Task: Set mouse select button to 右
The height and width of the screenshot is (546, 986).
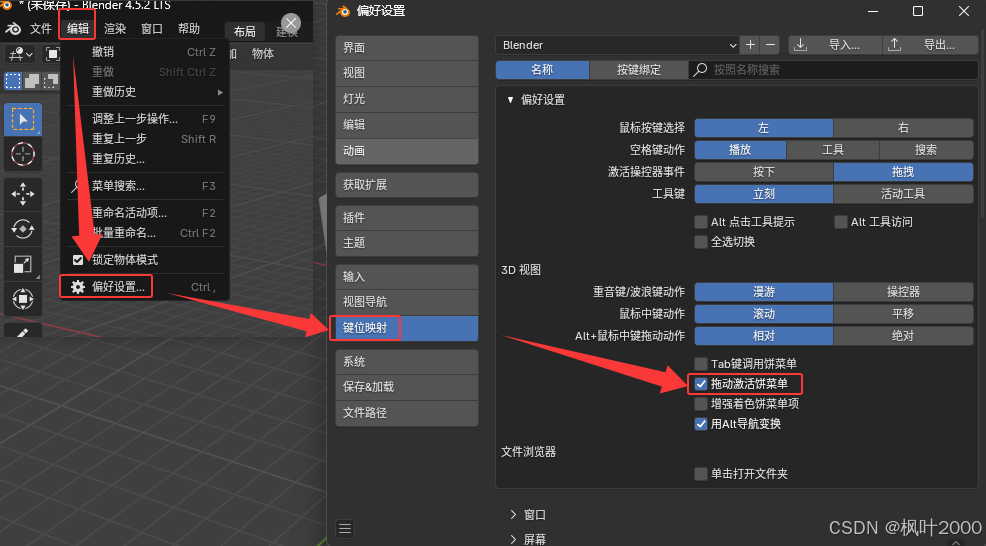Action: (903, 128)
